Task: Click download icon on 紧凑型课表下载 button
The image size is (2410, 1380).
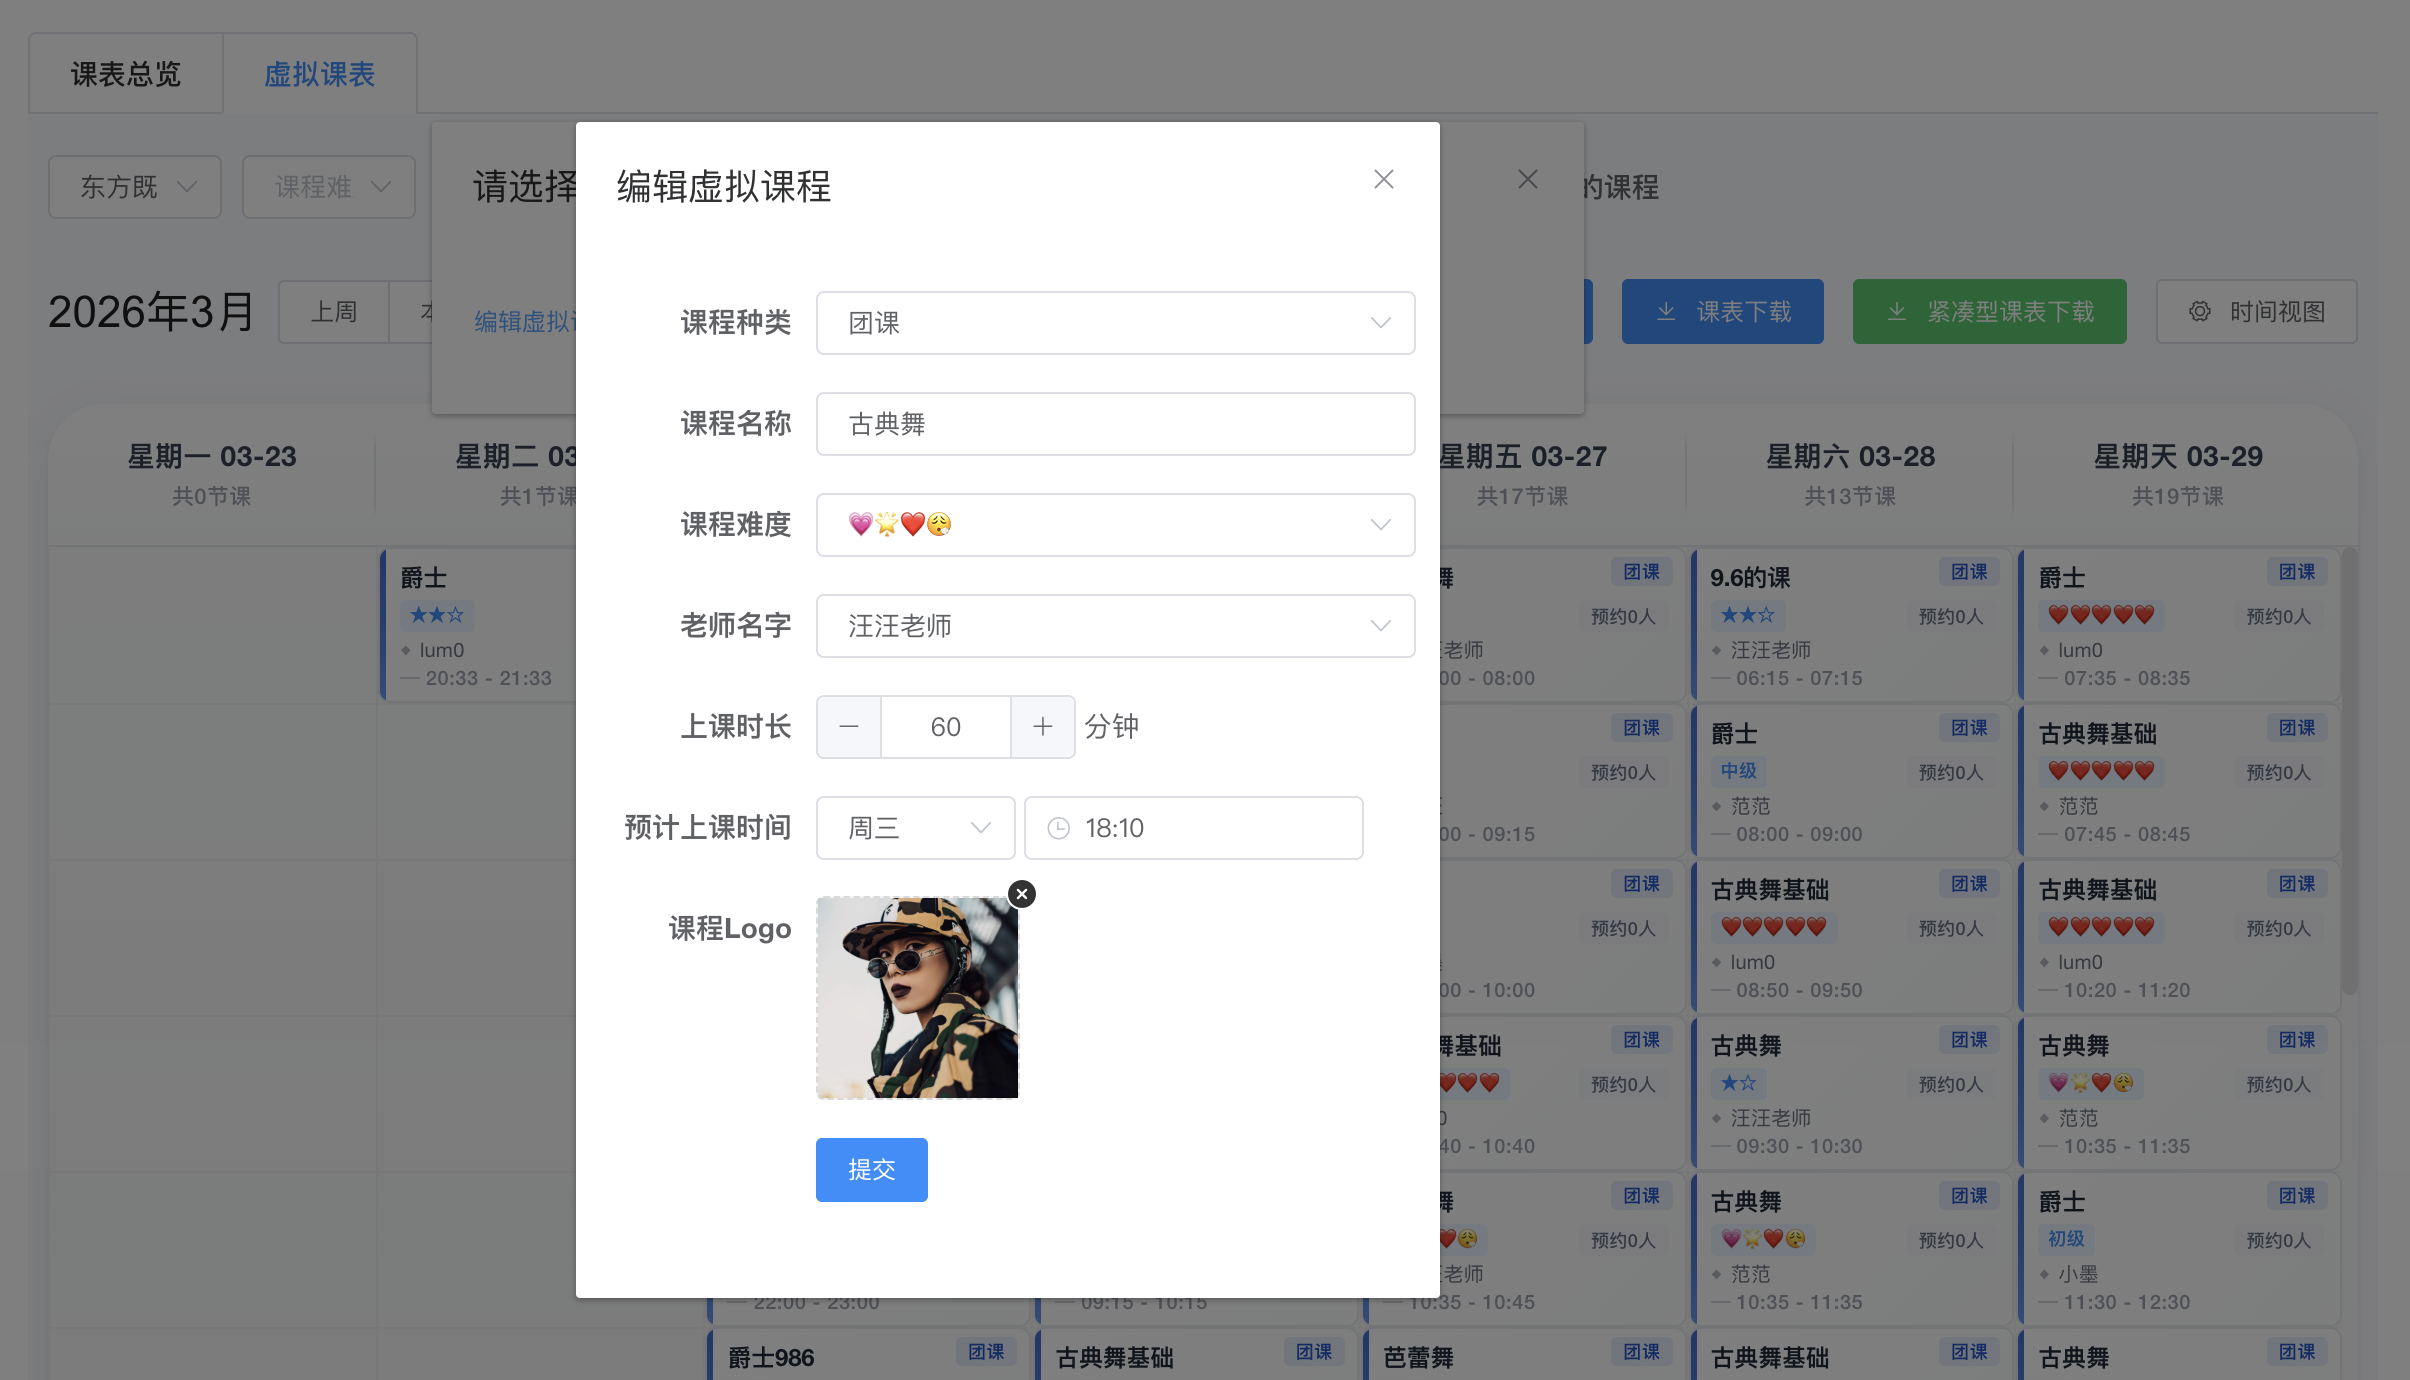Action: [1897, 312]
